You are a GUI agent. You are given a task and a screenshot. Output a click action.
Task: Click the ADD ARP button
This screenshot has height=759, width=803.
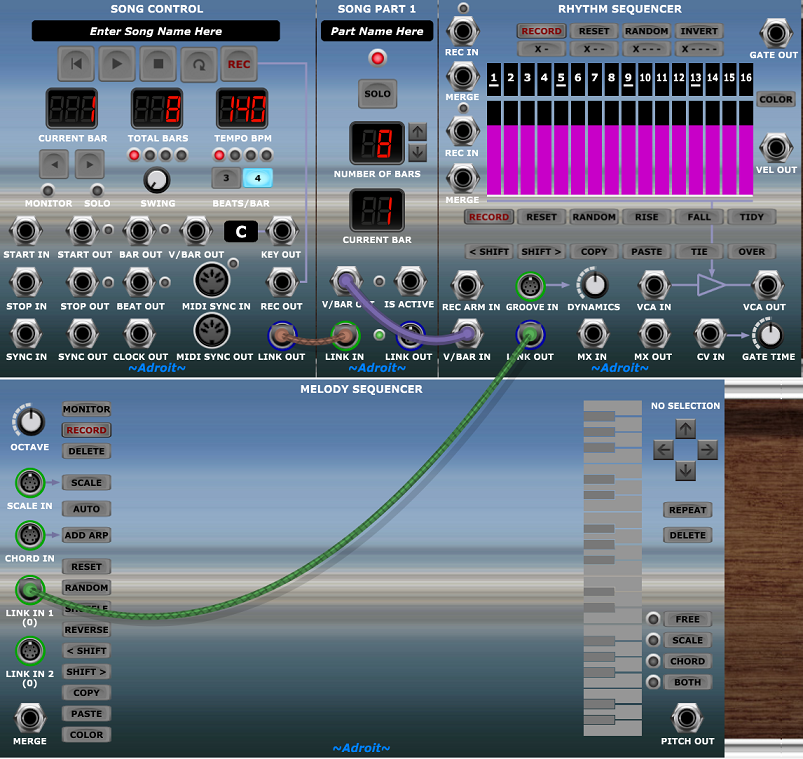pos(87,535)
